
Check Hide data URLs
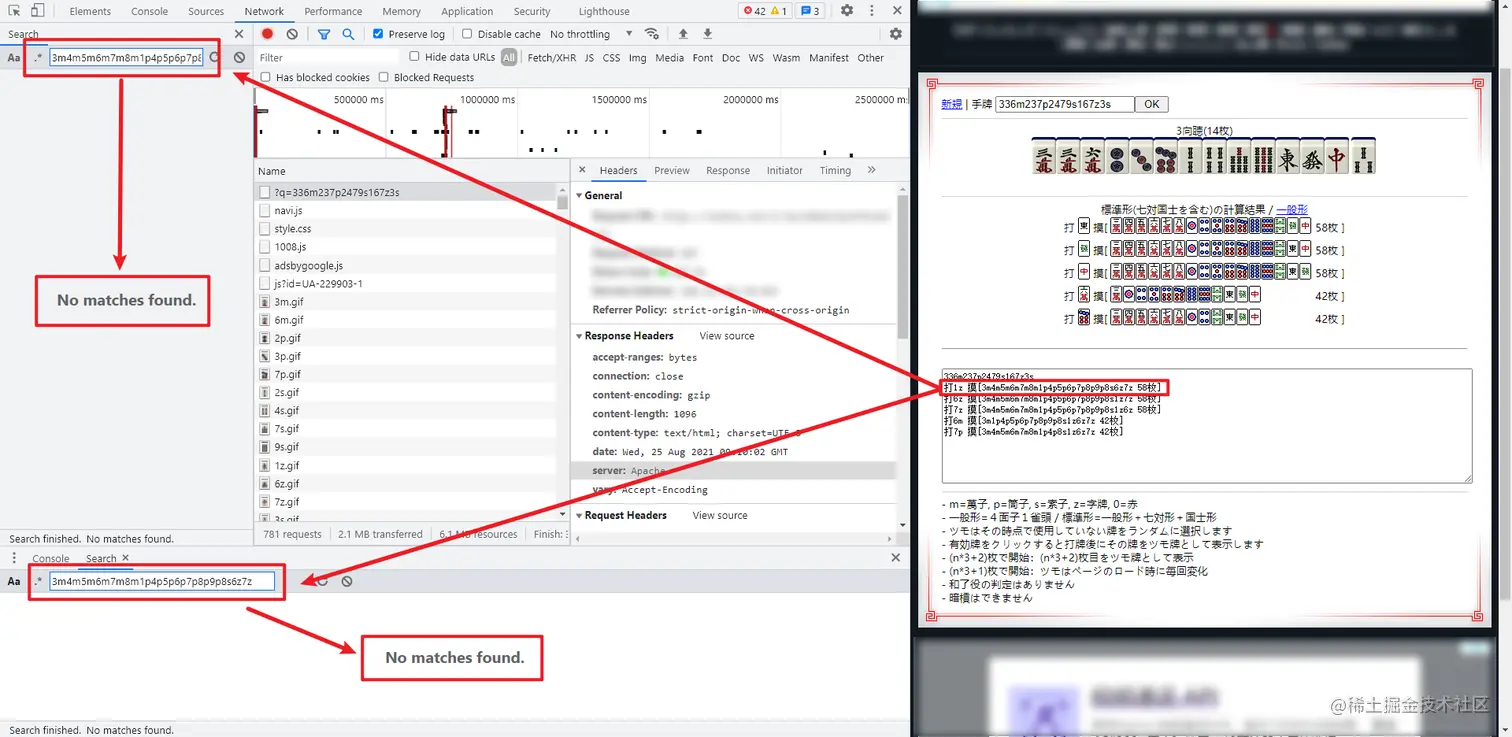pyautogui.click(x=414, y=57)
